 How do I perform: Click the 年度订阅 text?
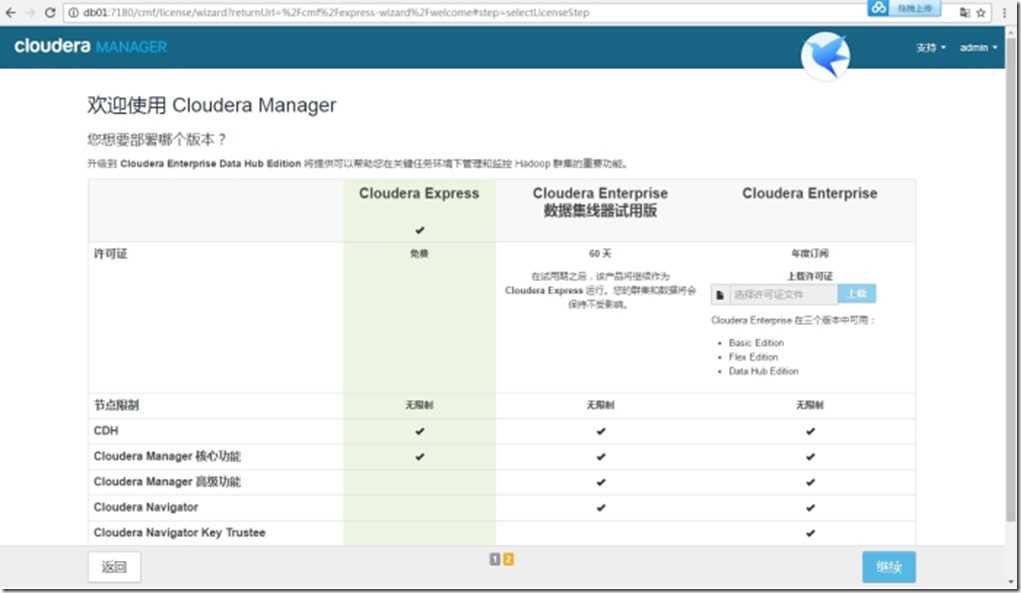point(809,253)
